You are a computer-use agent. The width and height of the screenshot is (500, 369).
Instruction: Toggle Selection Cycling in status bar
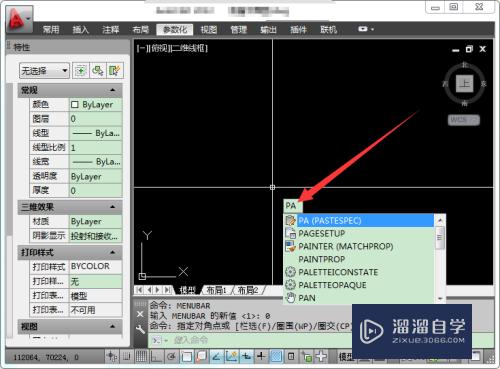click(307, 357)
